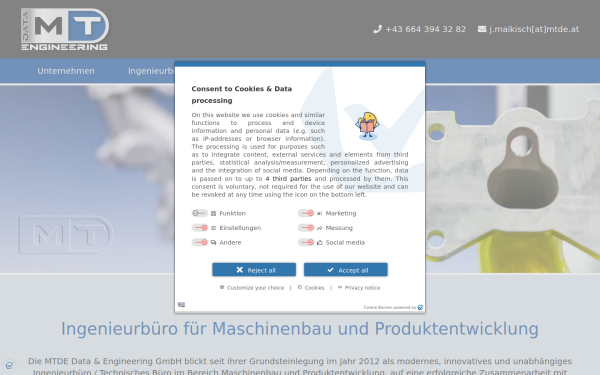
Task: Open the language flag selector
Action: (x=181, y=305)
